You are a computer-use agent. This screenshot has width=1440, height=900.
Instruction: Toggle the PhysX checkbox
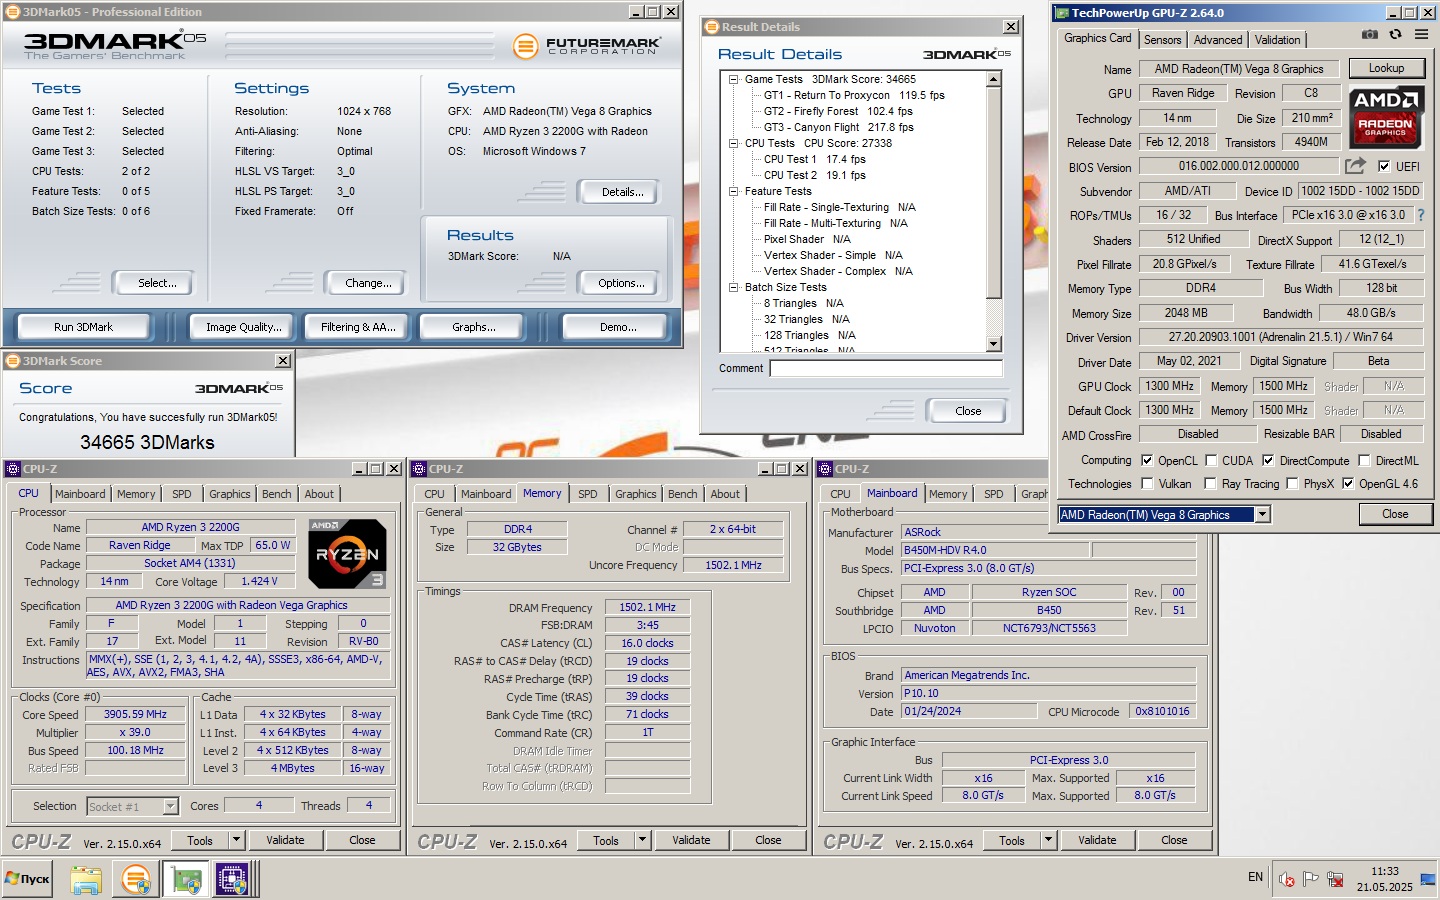tap(1293, 484)
